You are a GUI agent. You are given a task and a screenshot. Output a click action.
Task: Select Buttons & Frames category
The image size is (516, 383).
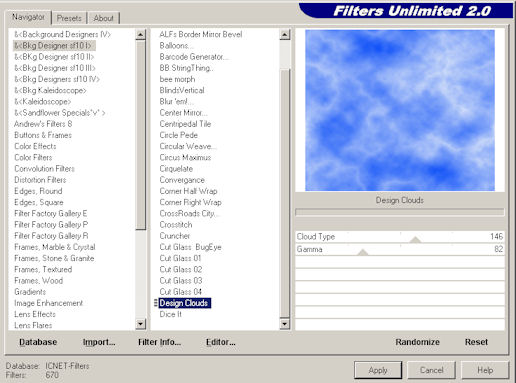point(43,135)
